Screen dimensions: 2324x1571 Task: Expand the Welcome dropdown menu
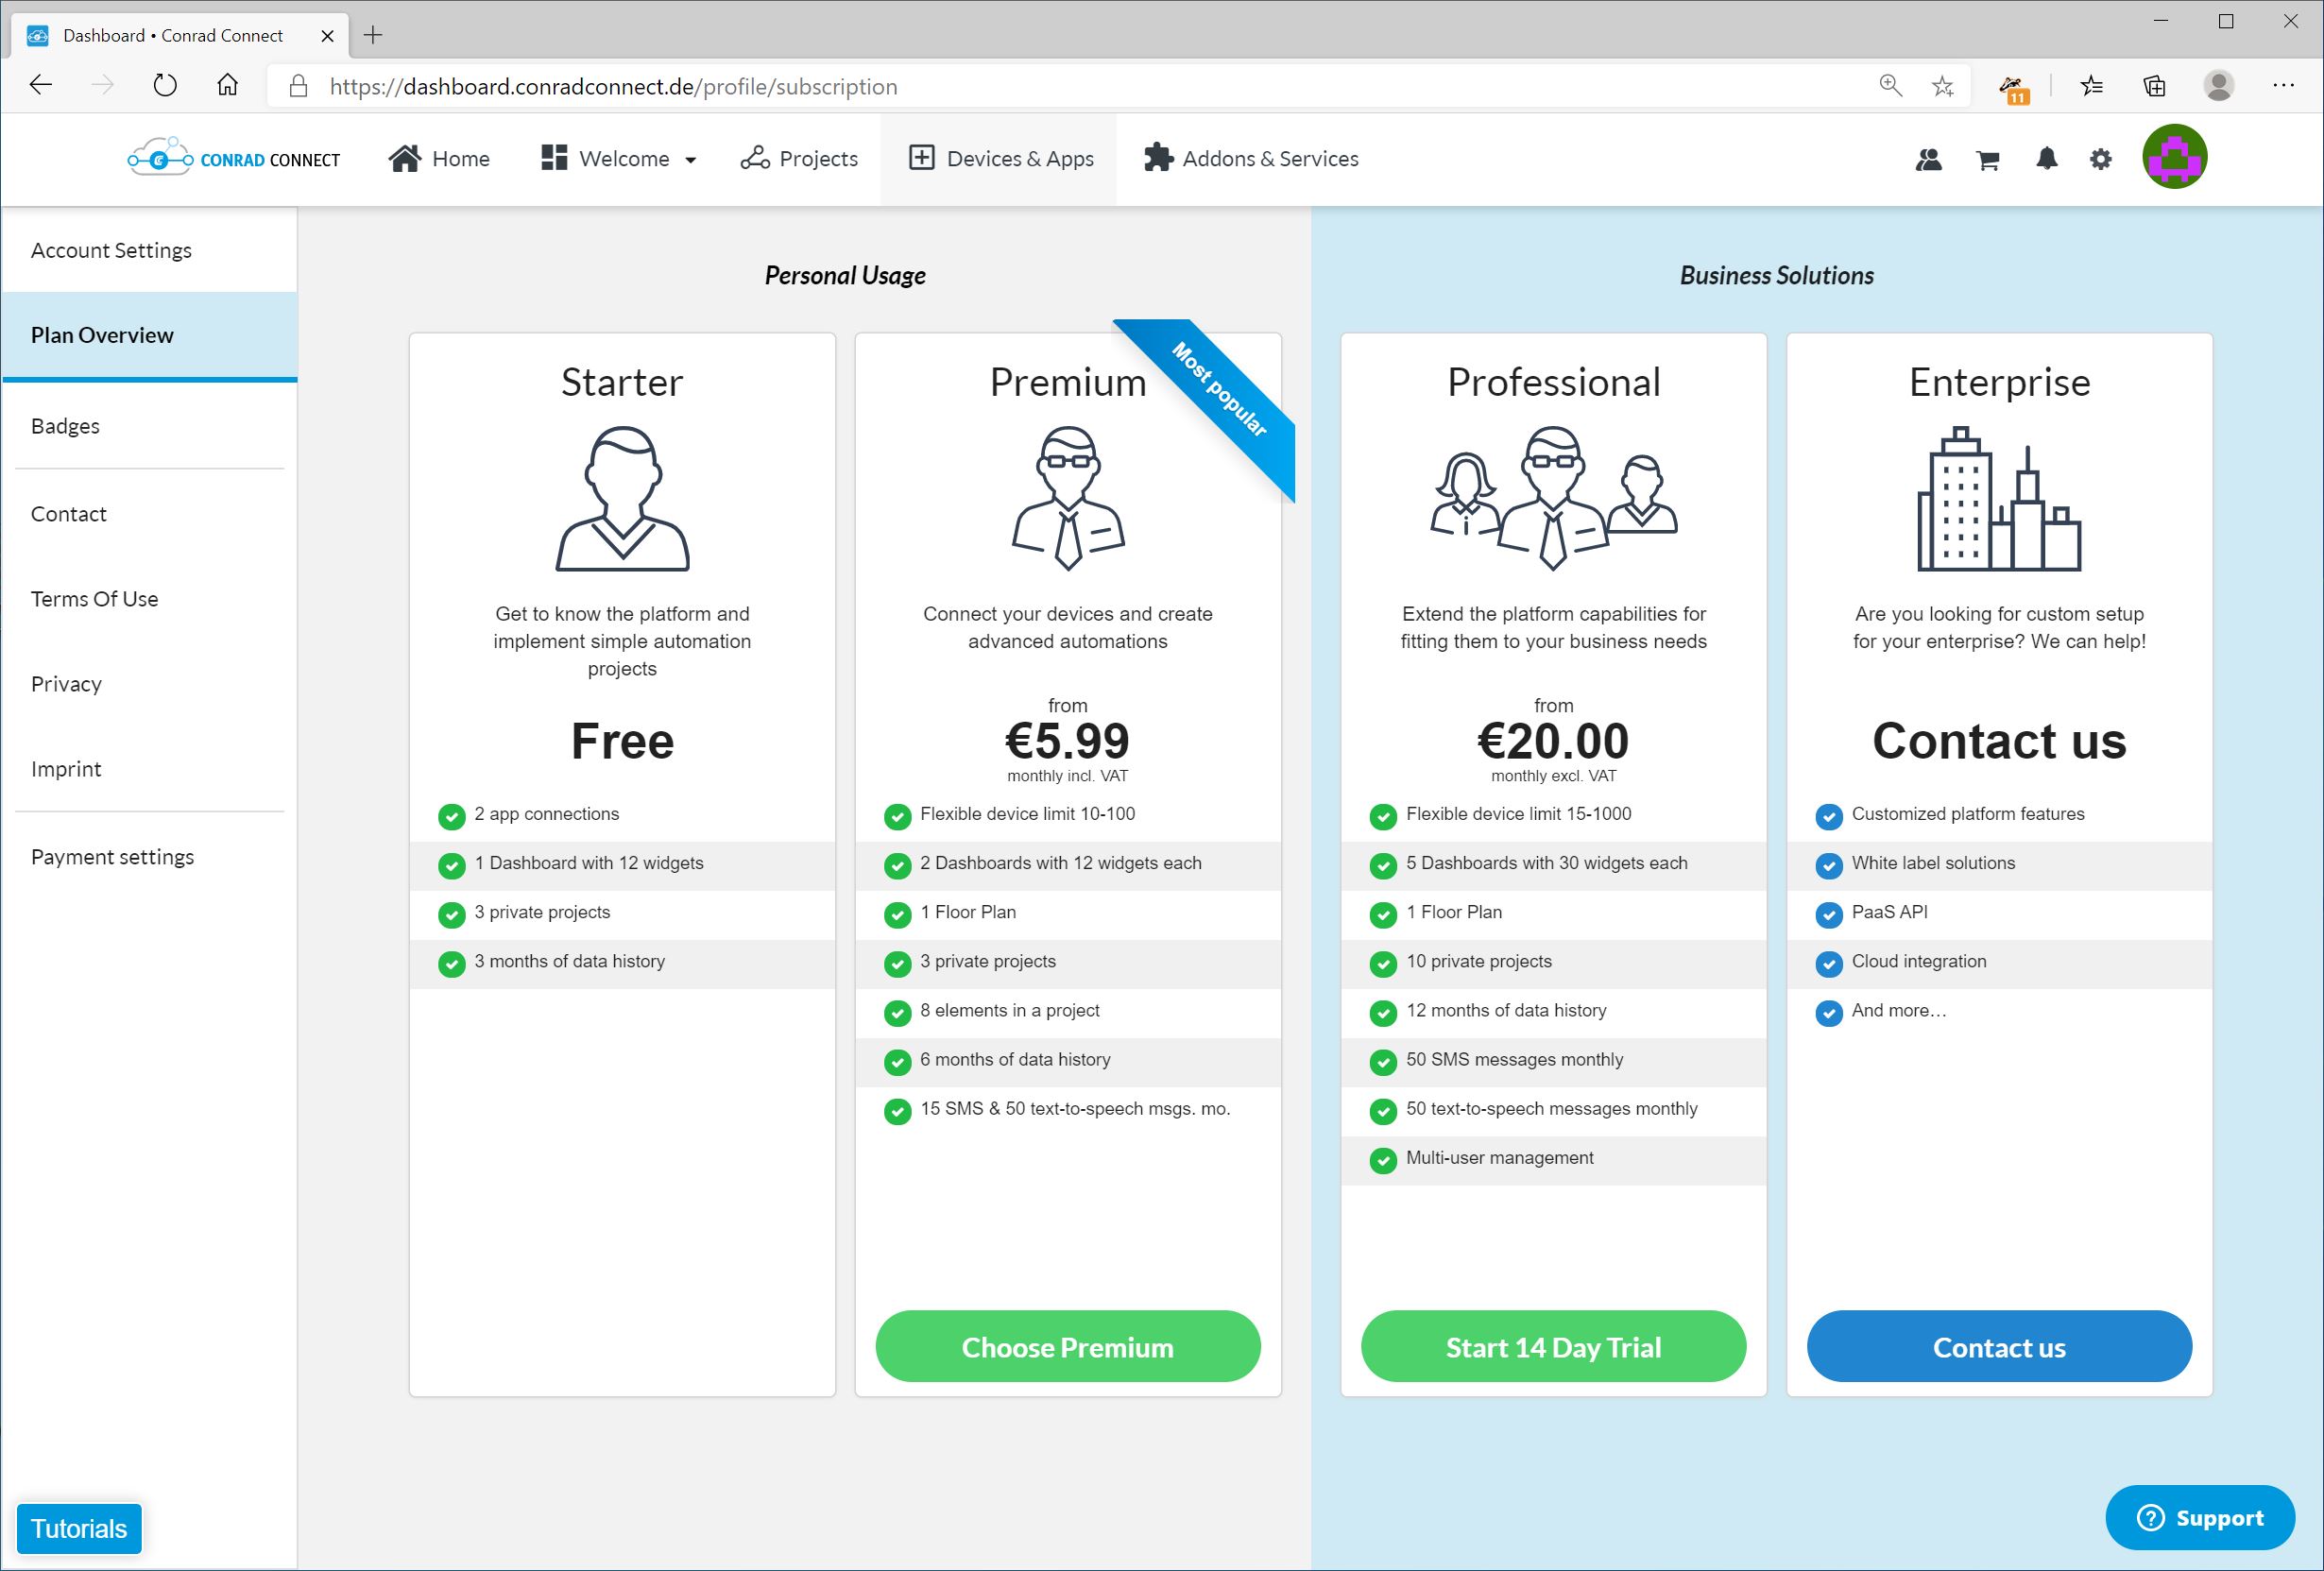[619, 159]
